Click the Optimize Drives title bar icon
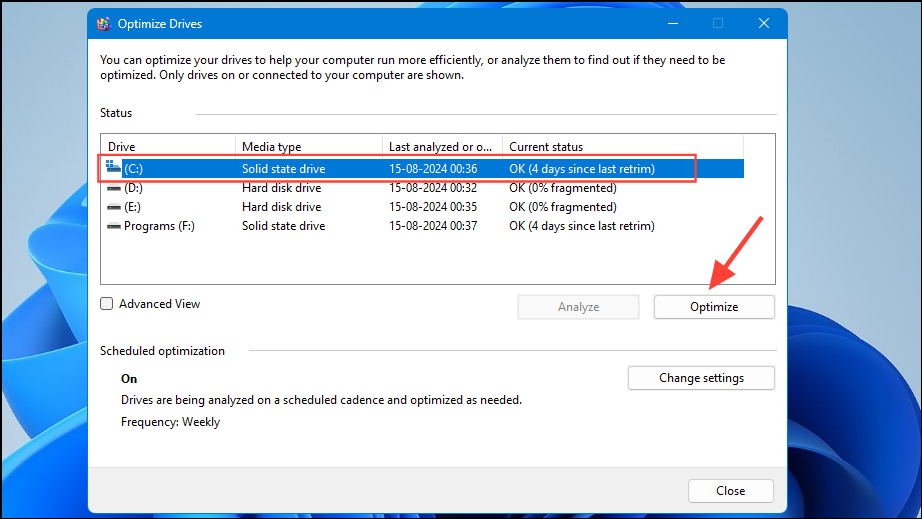The width and height of the screenshot is (922, 519). coord(103,24)
